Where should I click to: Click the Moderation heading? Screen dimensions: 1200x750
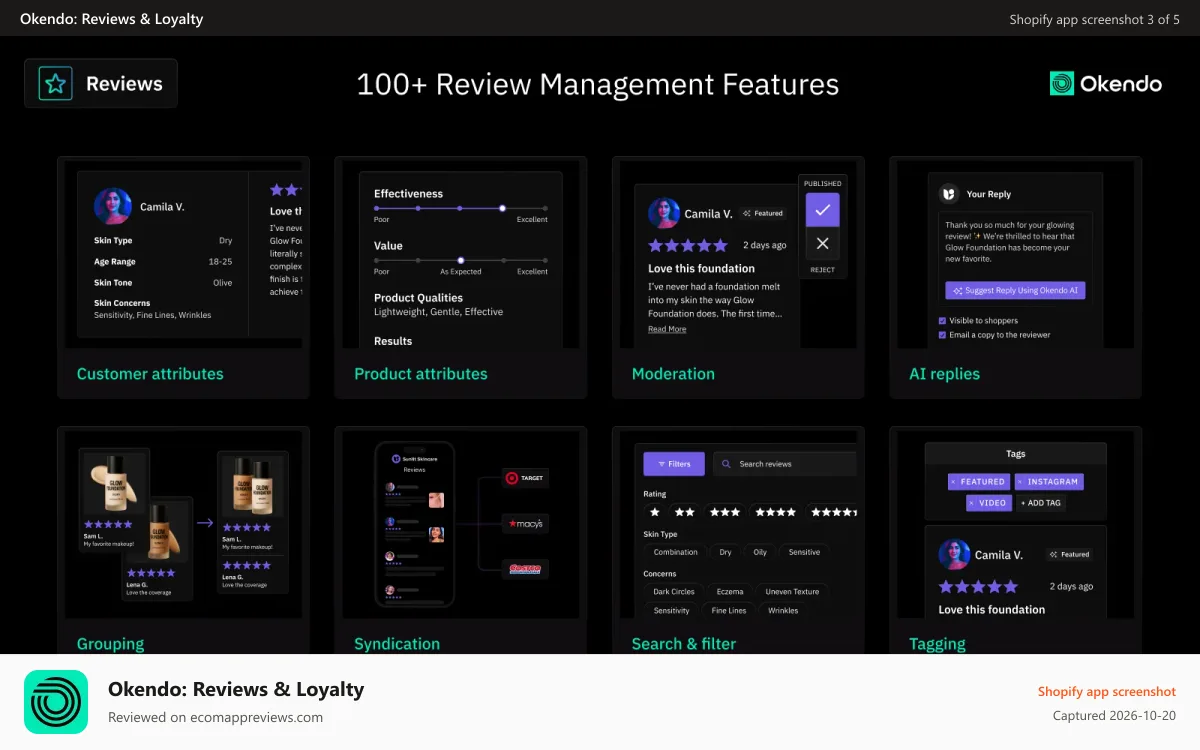point(673,374)
